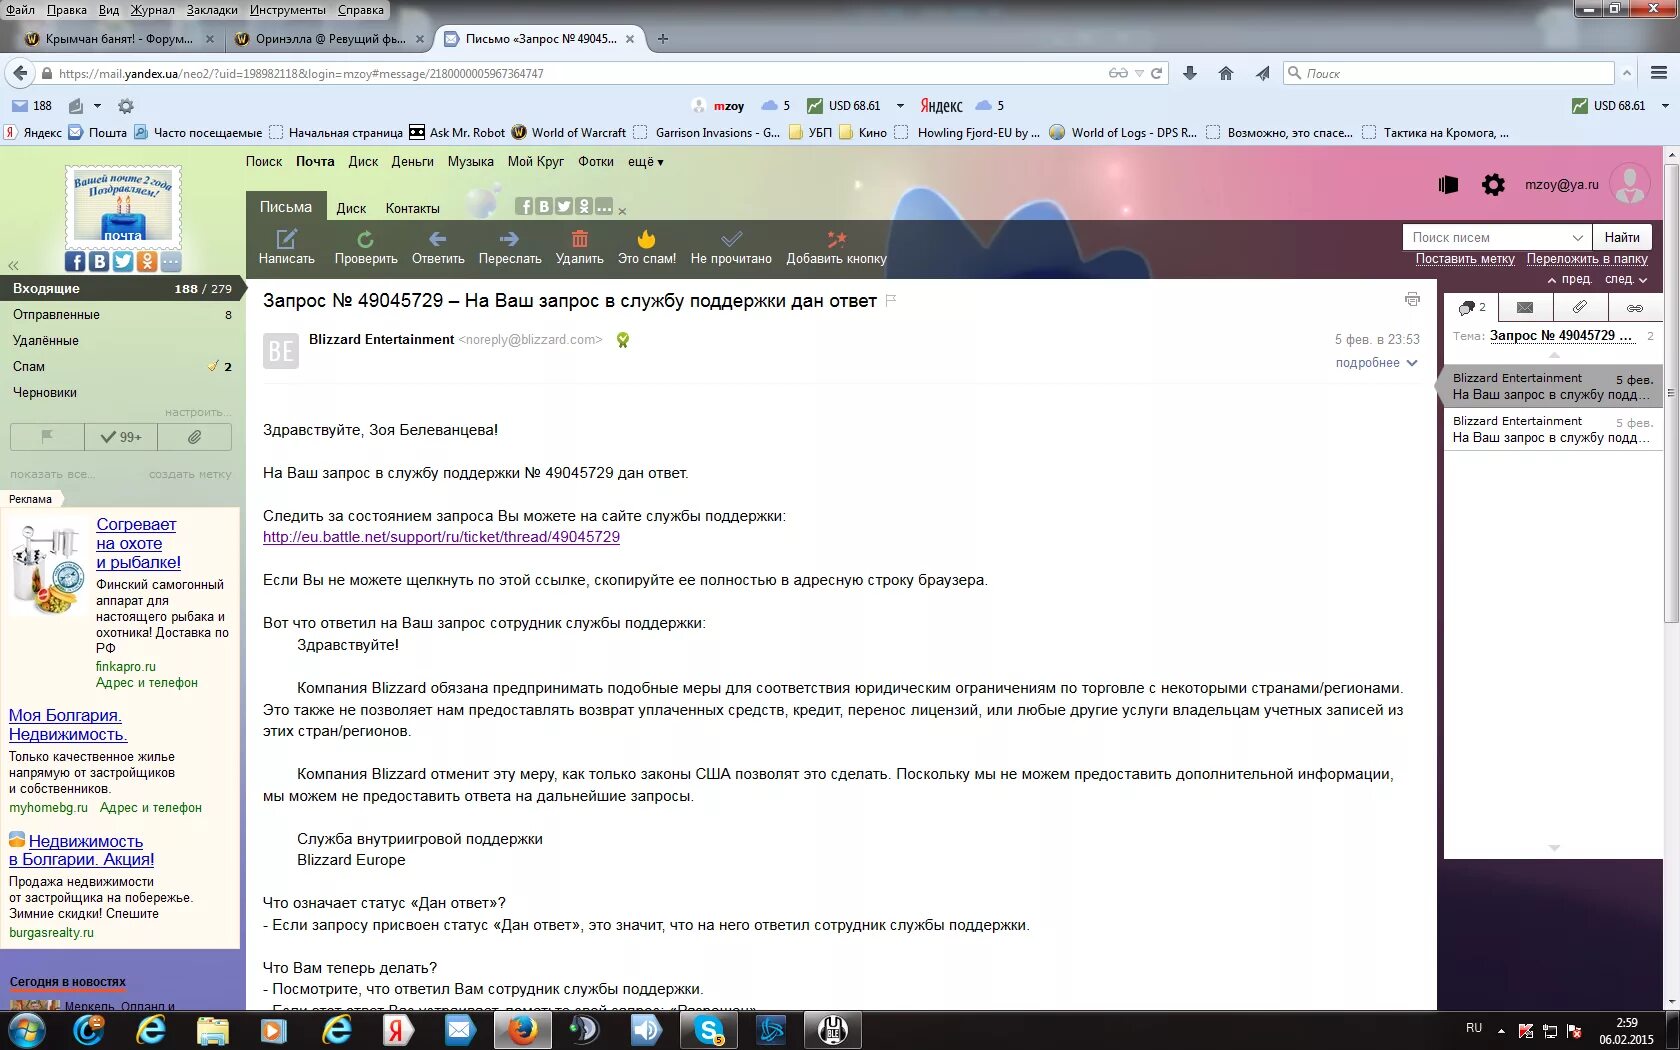
Task: Click Поставить метку link
Action: point(1465,258)
